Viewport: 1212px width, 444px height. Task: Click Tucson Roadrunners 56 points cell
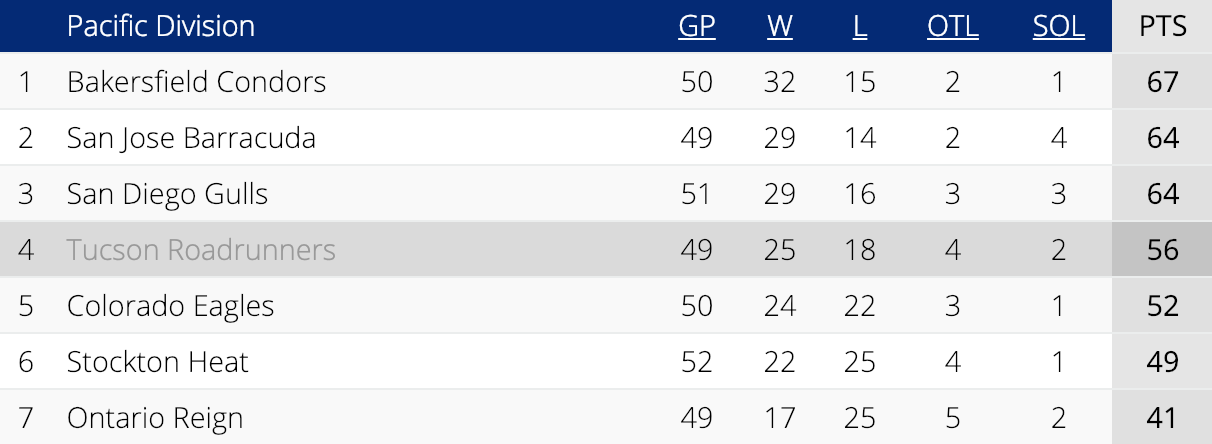click(x=1163, y=249)
